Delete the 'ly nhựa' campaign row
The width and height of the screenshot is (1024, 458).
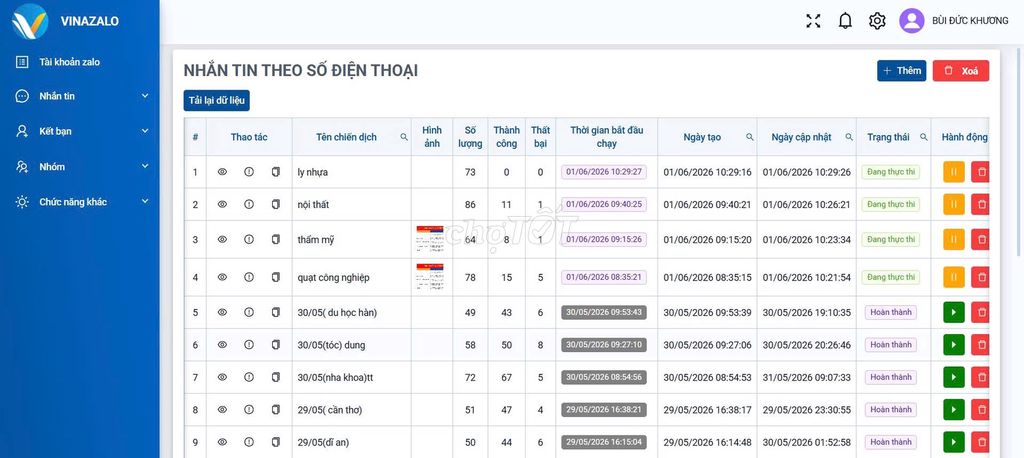point(980,172)
